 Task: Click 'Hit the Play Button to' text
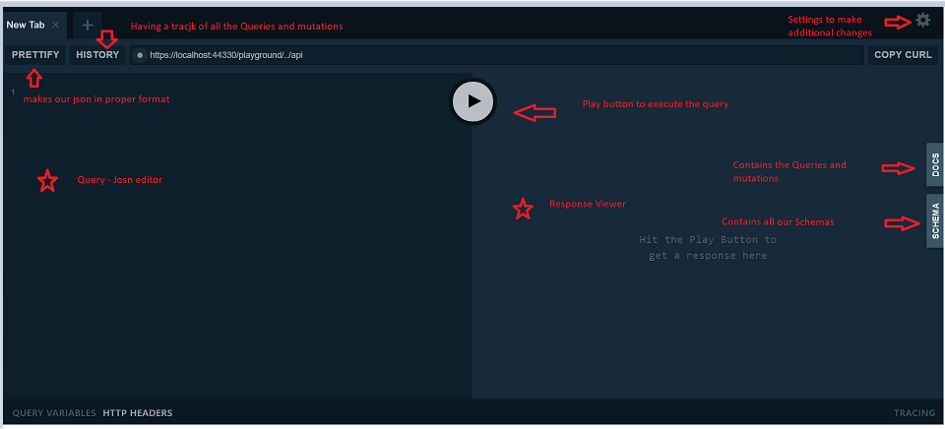pos(708,239)
